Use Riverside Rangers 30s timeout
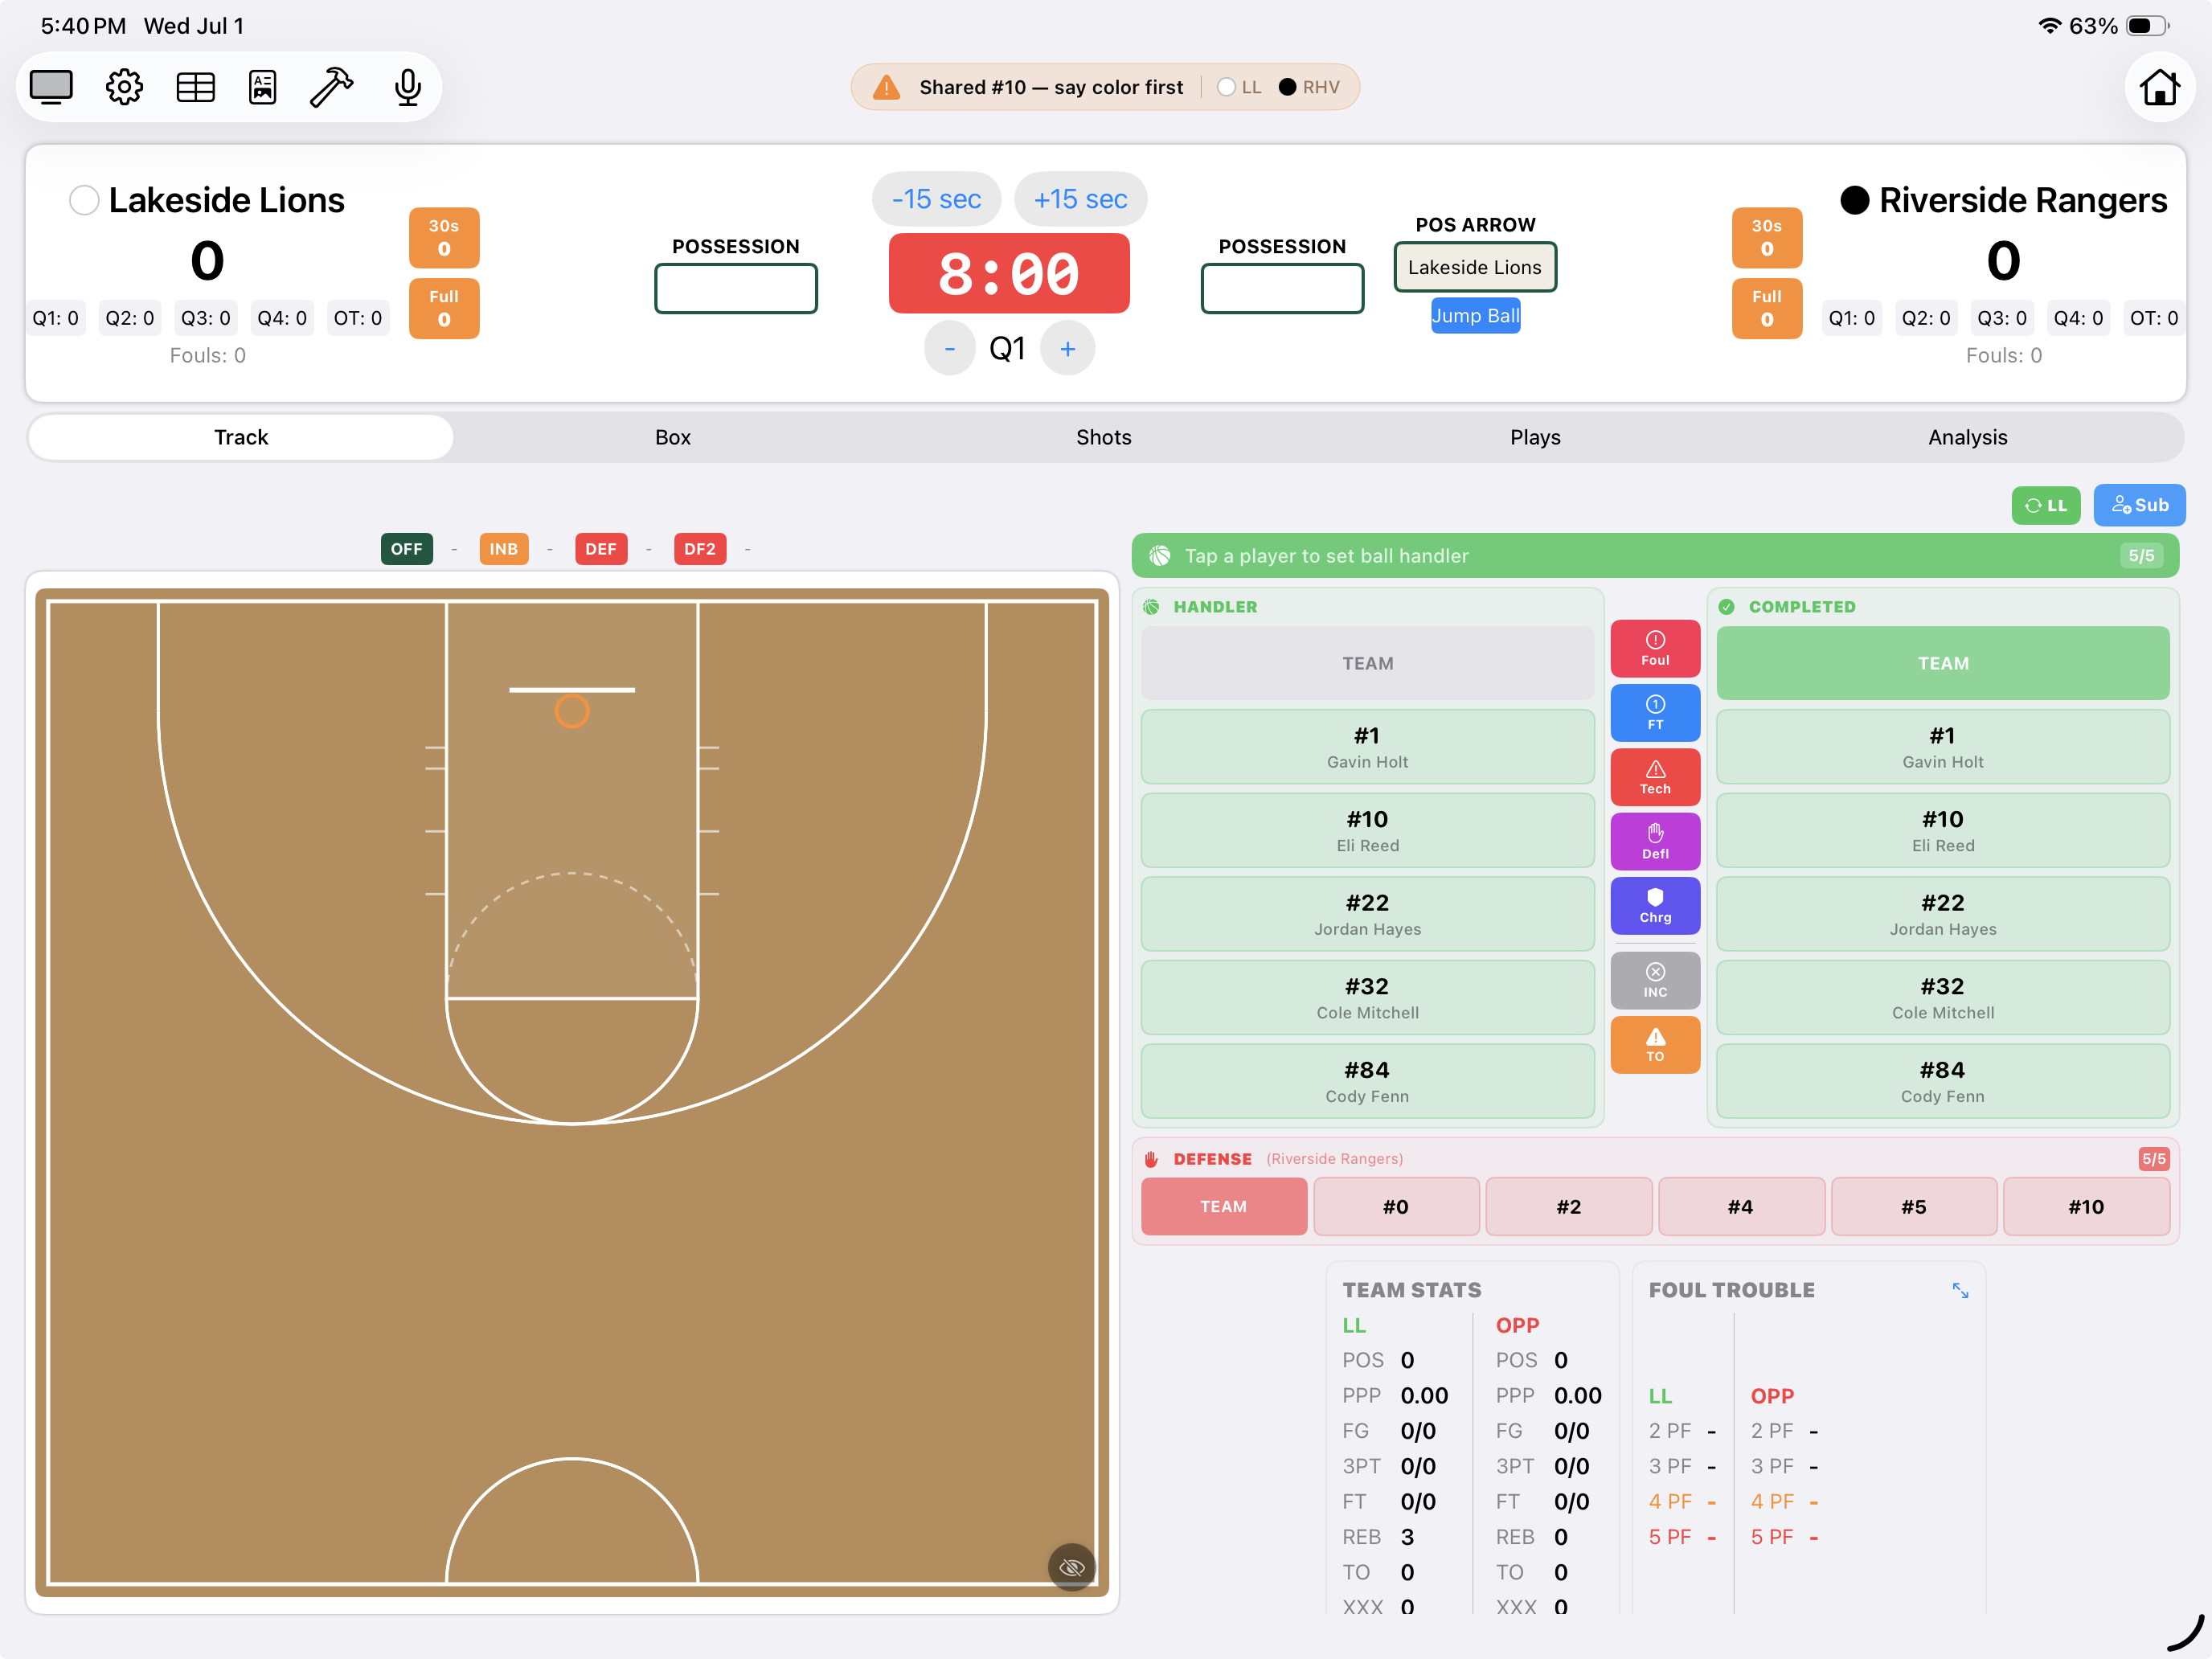 click(1767, 237)
